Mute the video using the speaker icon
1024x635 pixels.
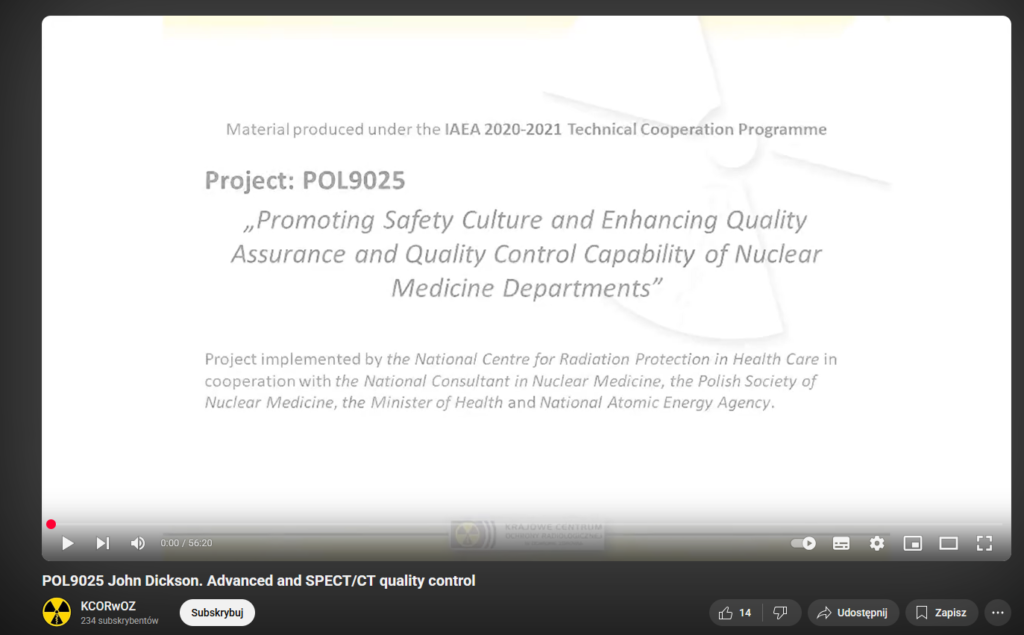(137, 543)
